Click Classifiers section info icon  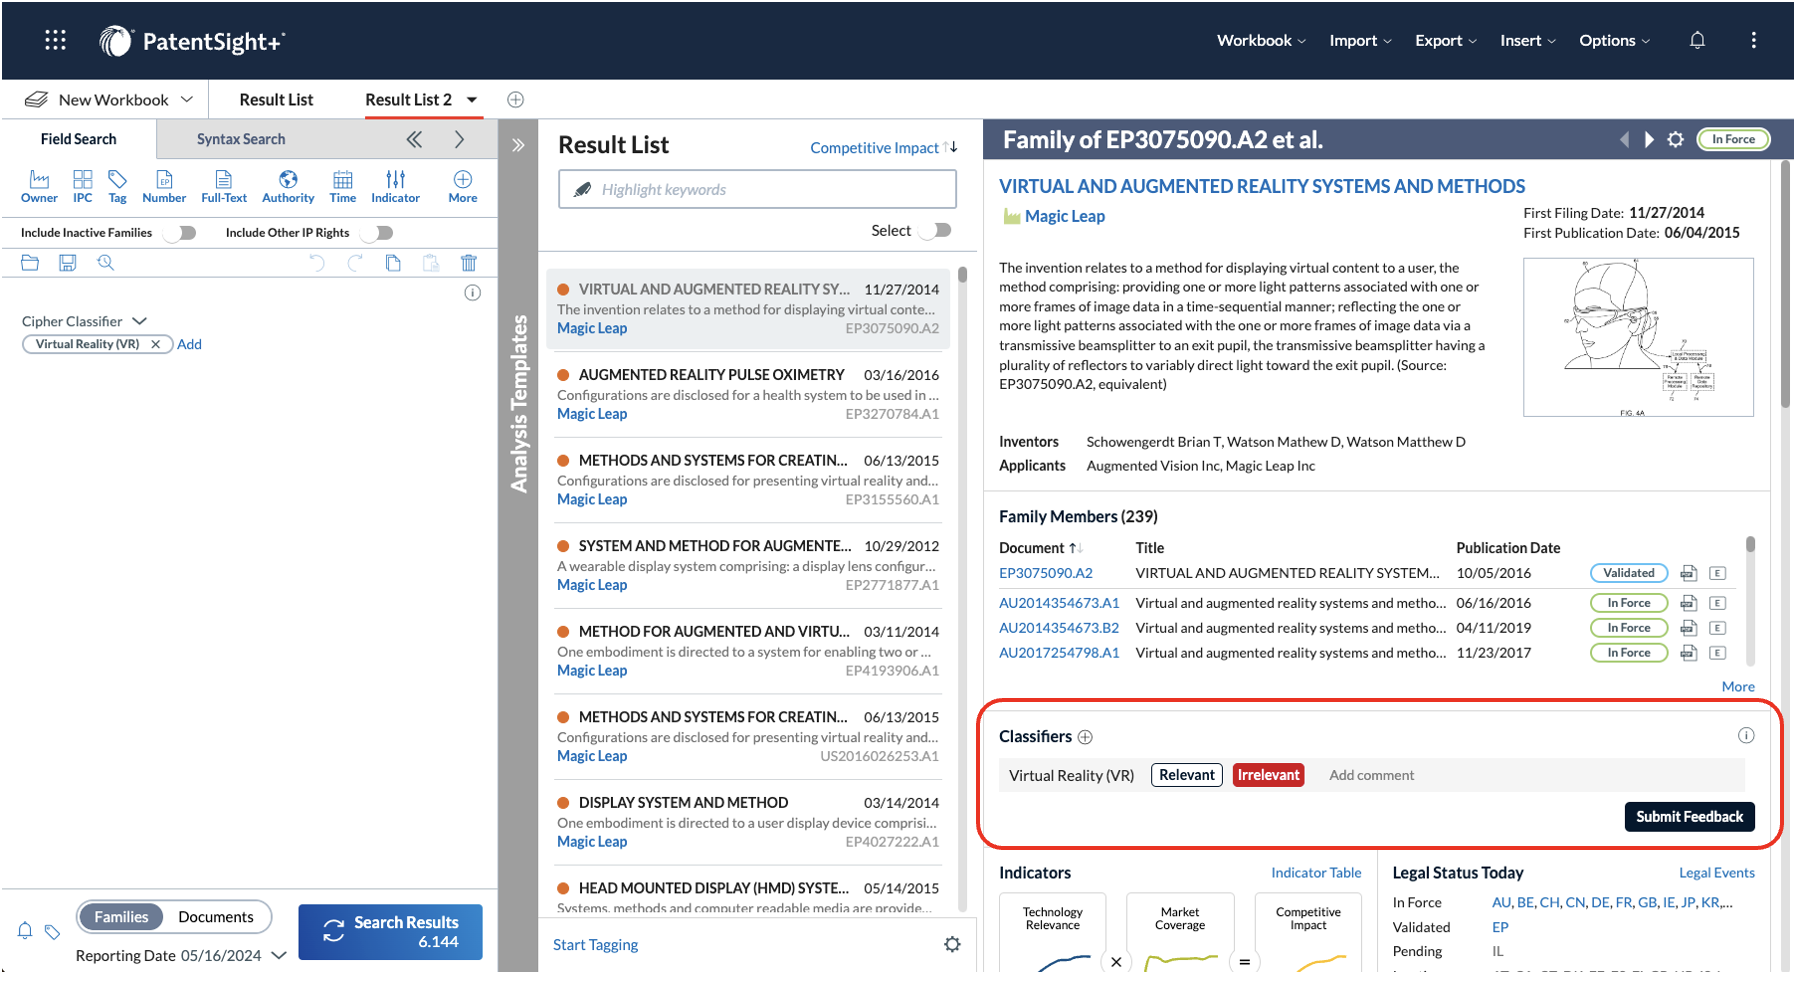click(1746, 735)
